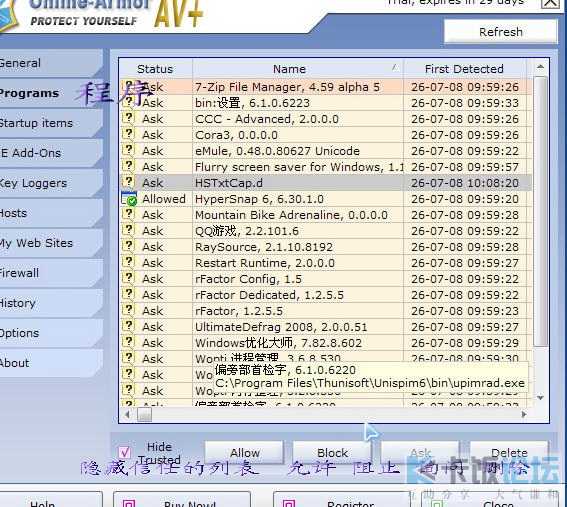
Task: Click the question-mark icon beside UltimateDefrag 2008
Action: (x=128, y=326)
